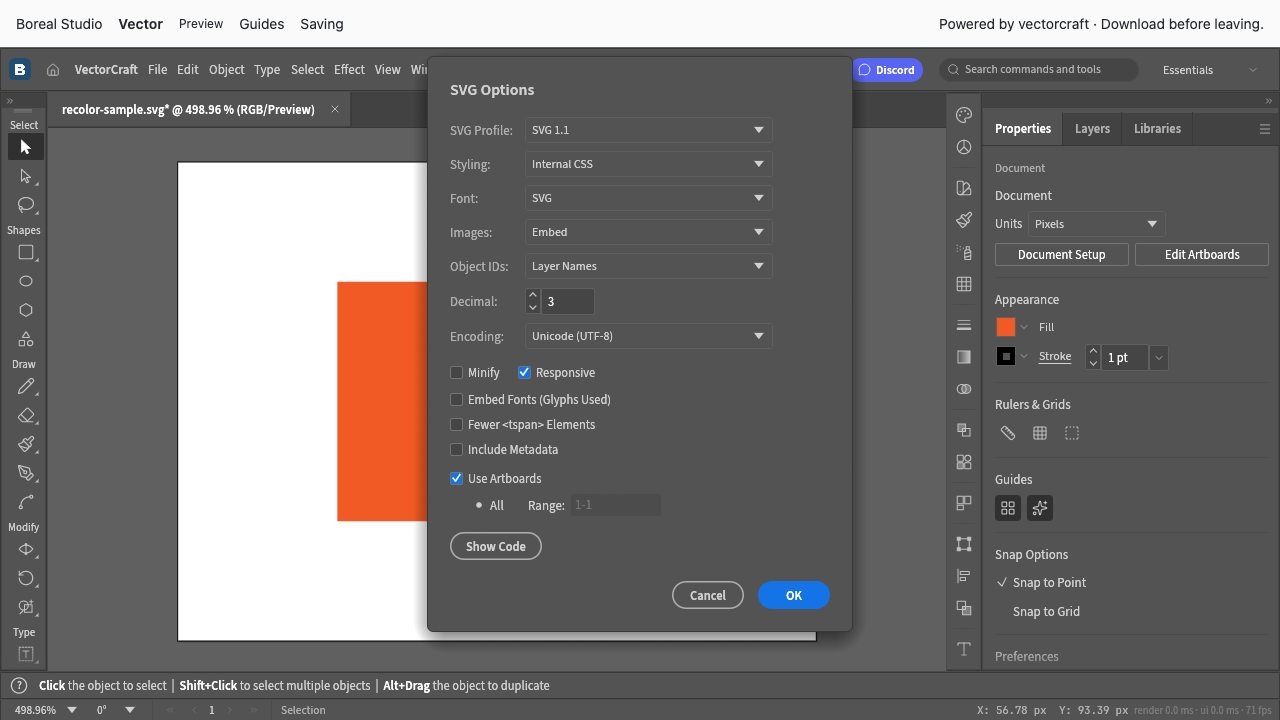
Task: Open the Font dropdown
Action: pos(649,198)
